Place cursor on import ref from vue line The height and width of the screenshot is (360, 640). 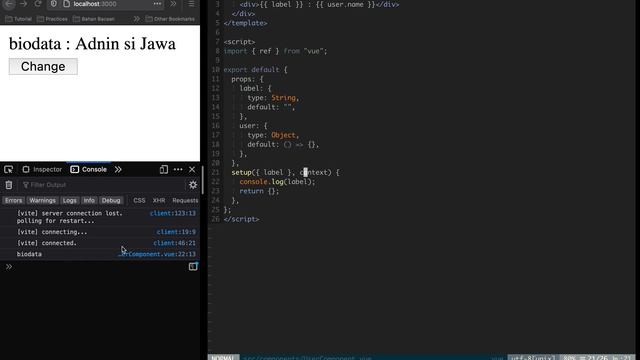[x=276, y=51]
